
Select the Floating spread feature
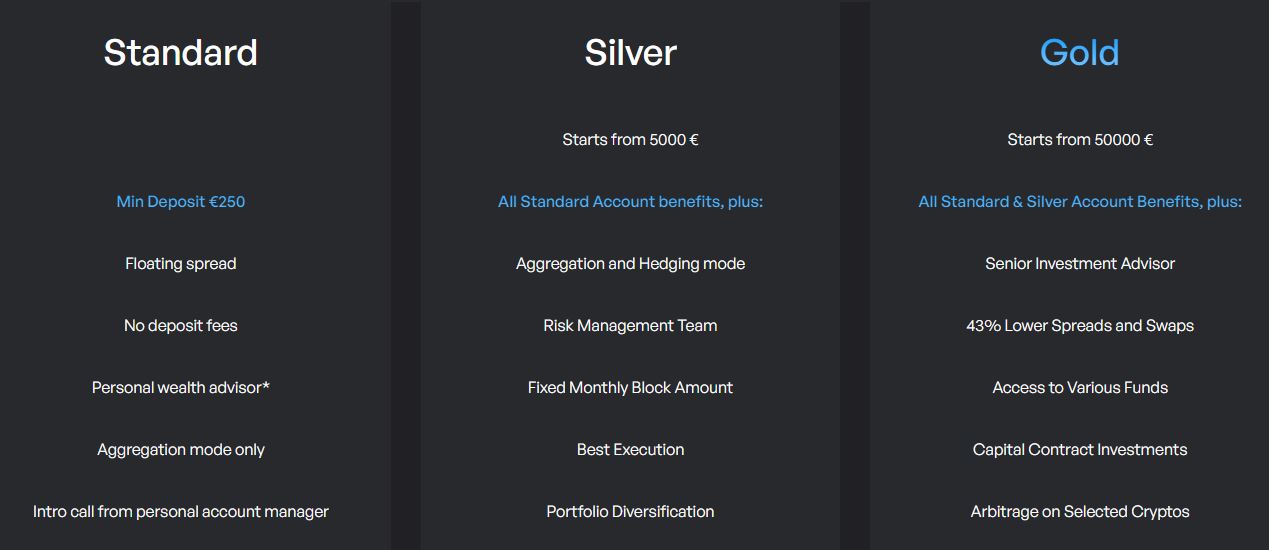coord(180,263)
